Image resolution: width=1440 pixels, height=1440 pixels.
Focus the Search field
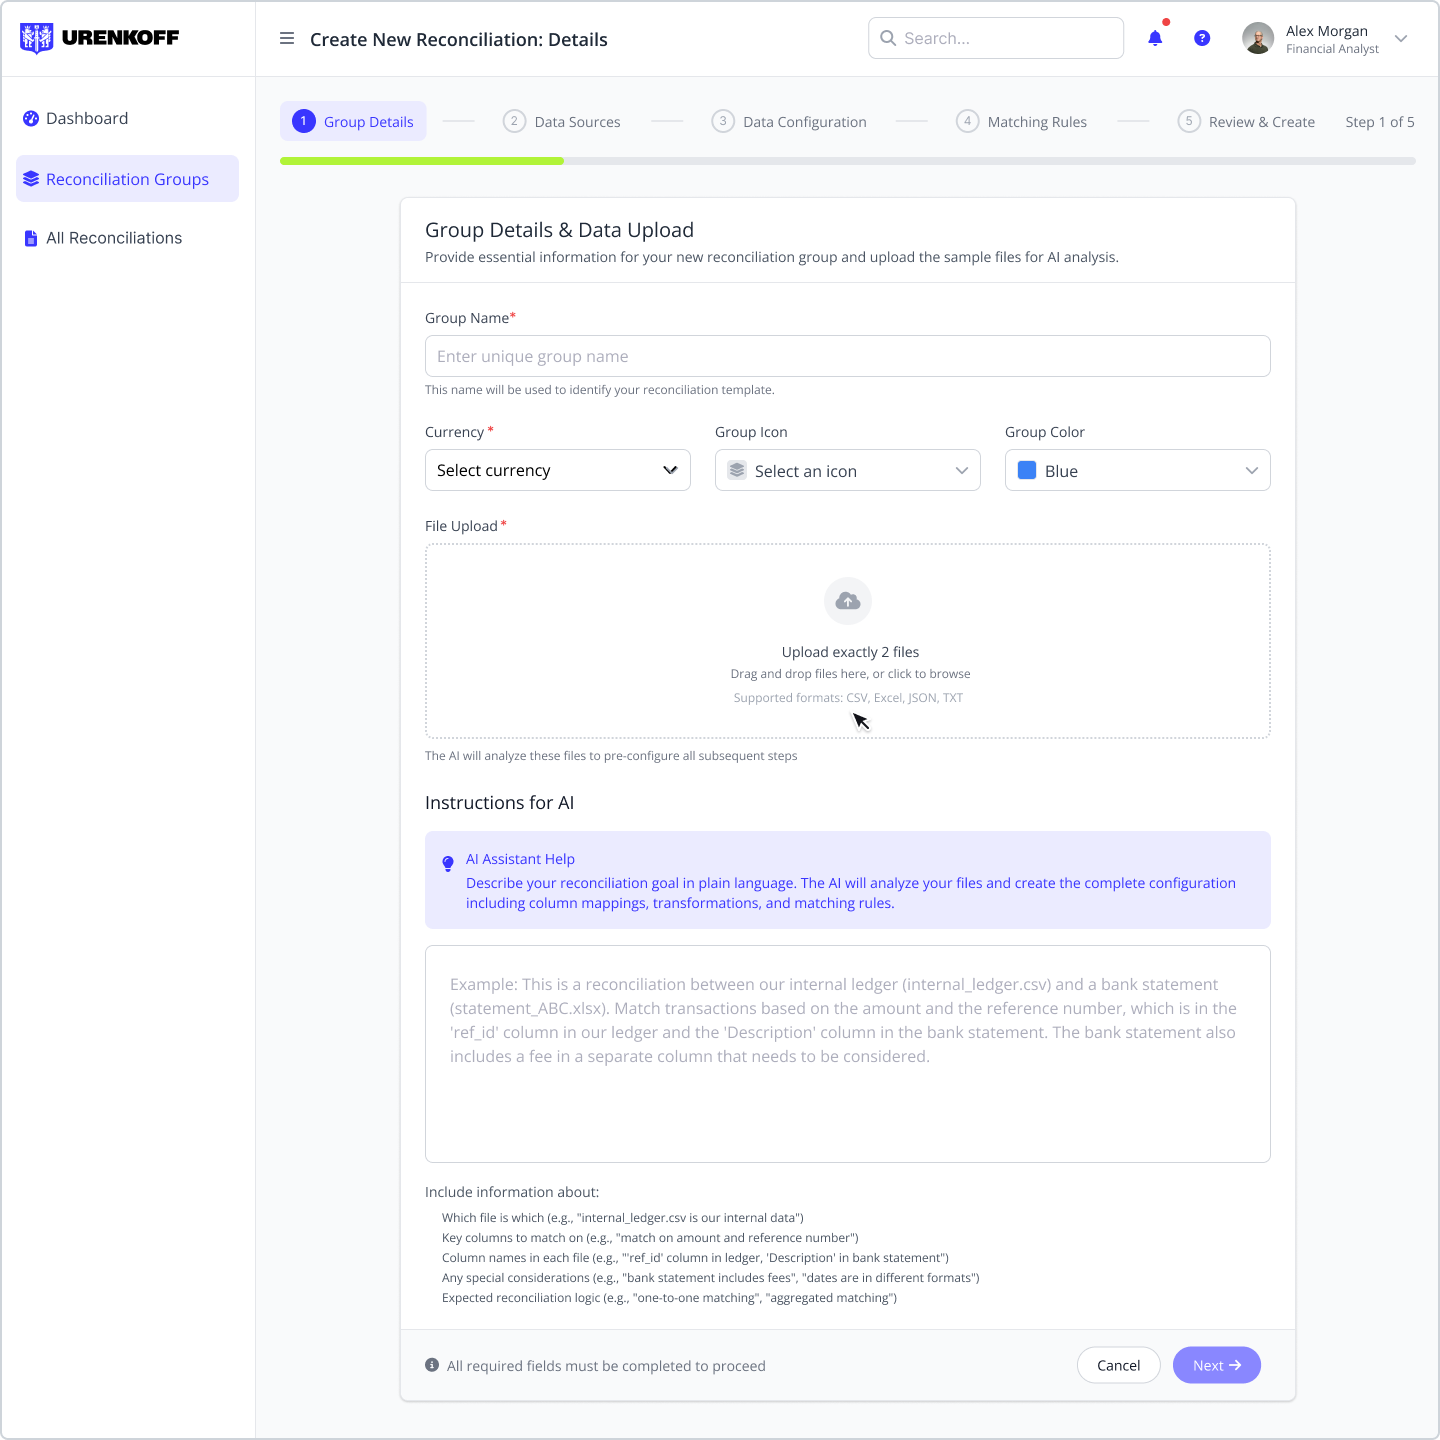[996, 38]
